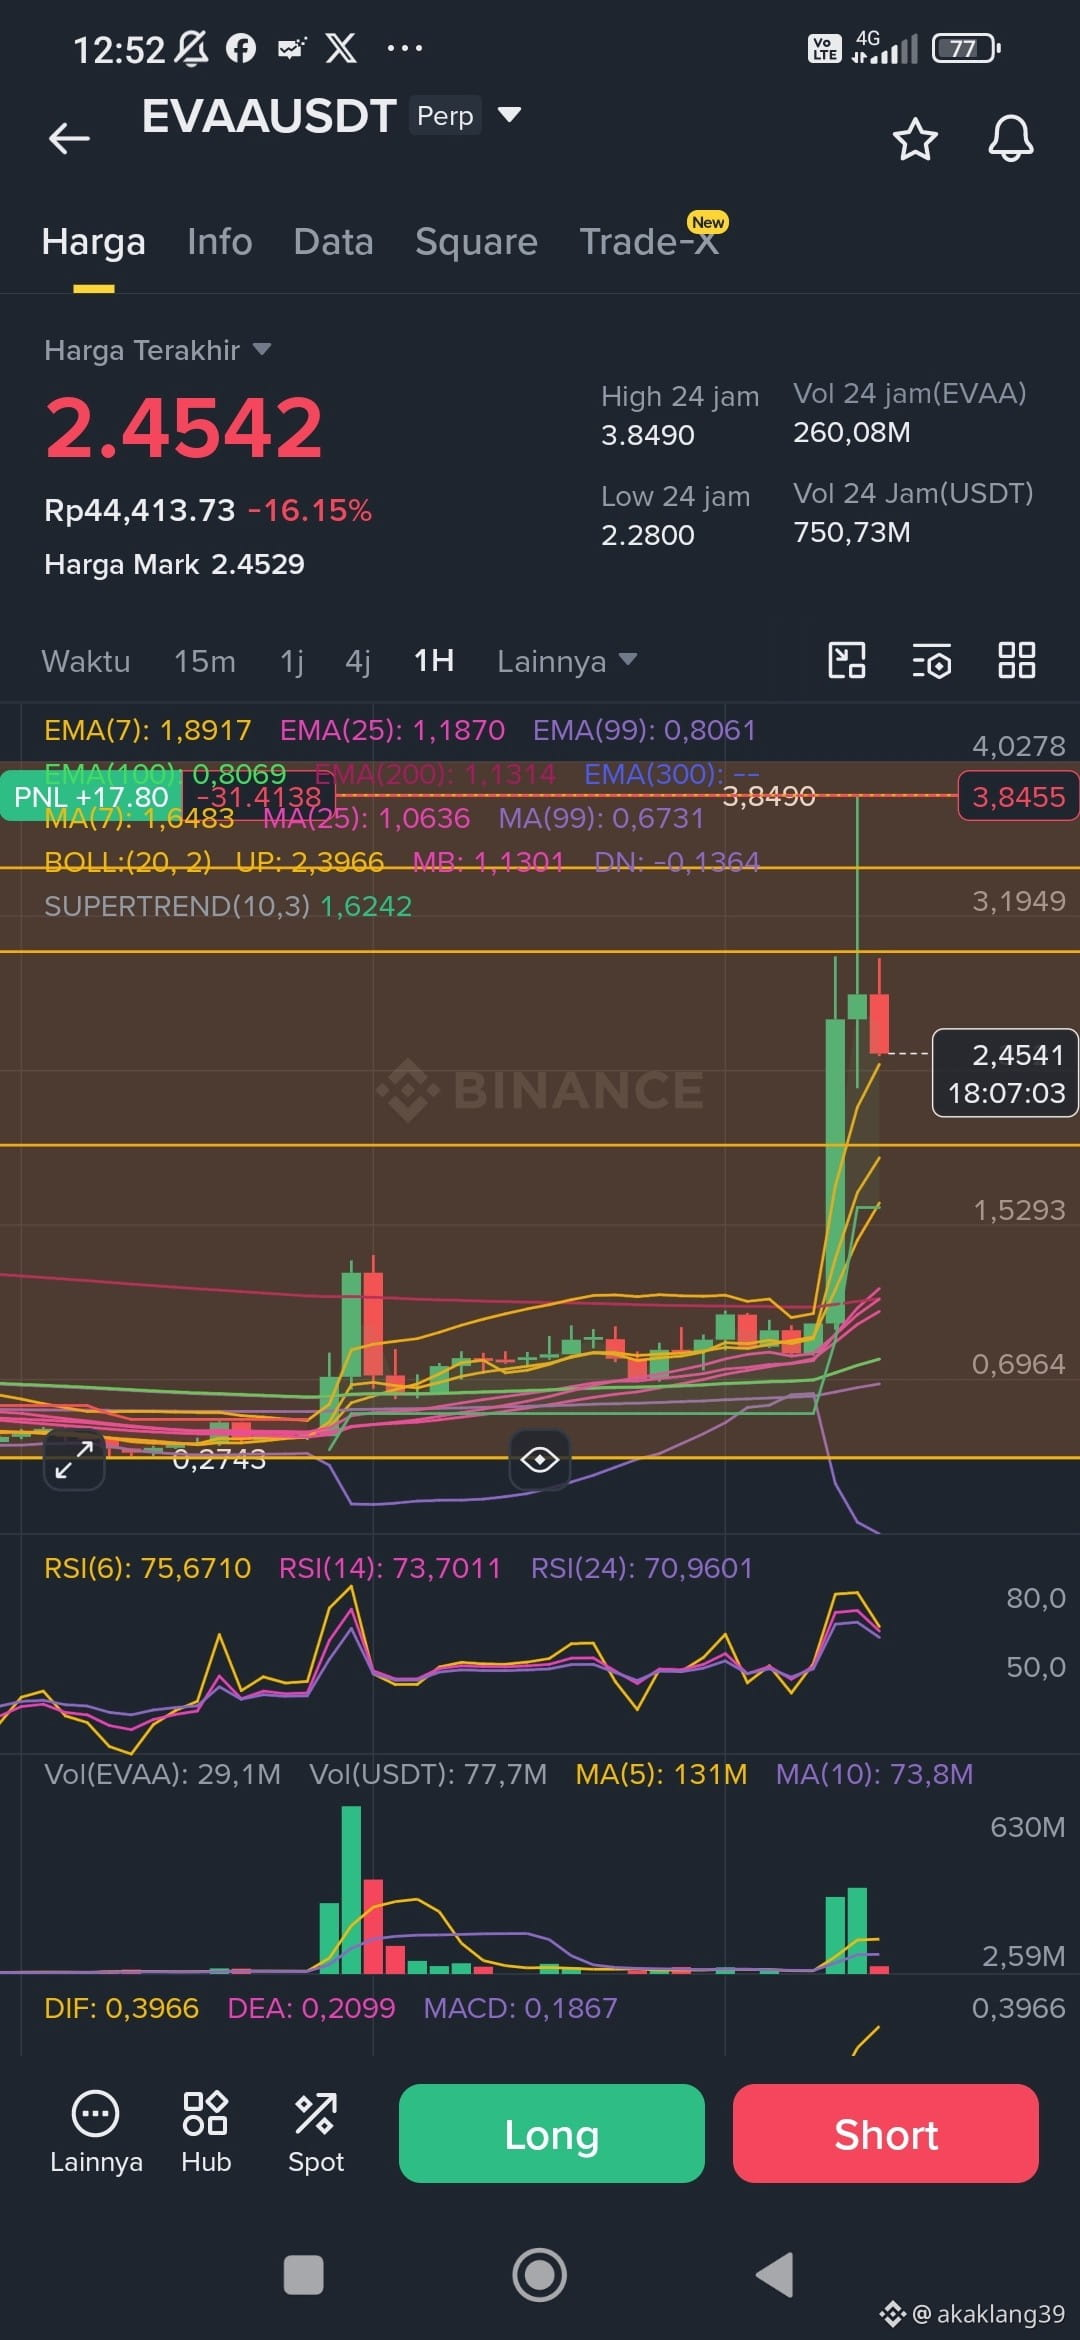
Task: Select 4j chart interval
Action: pyautogui.click(x=358, y=661)
